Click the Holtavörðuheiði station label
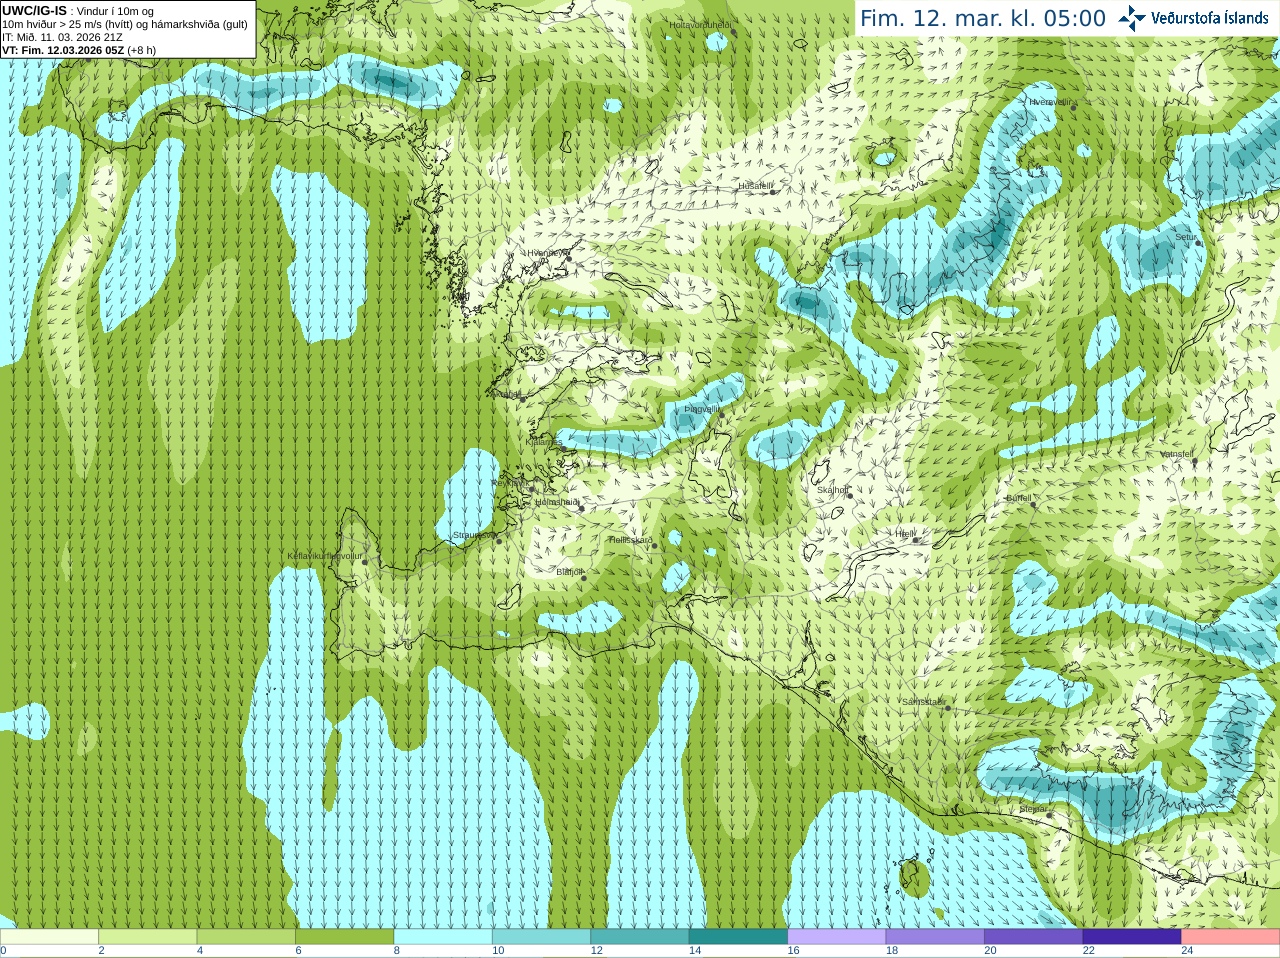The height and width of the screenshot is (958, 1280). point(700,24)
